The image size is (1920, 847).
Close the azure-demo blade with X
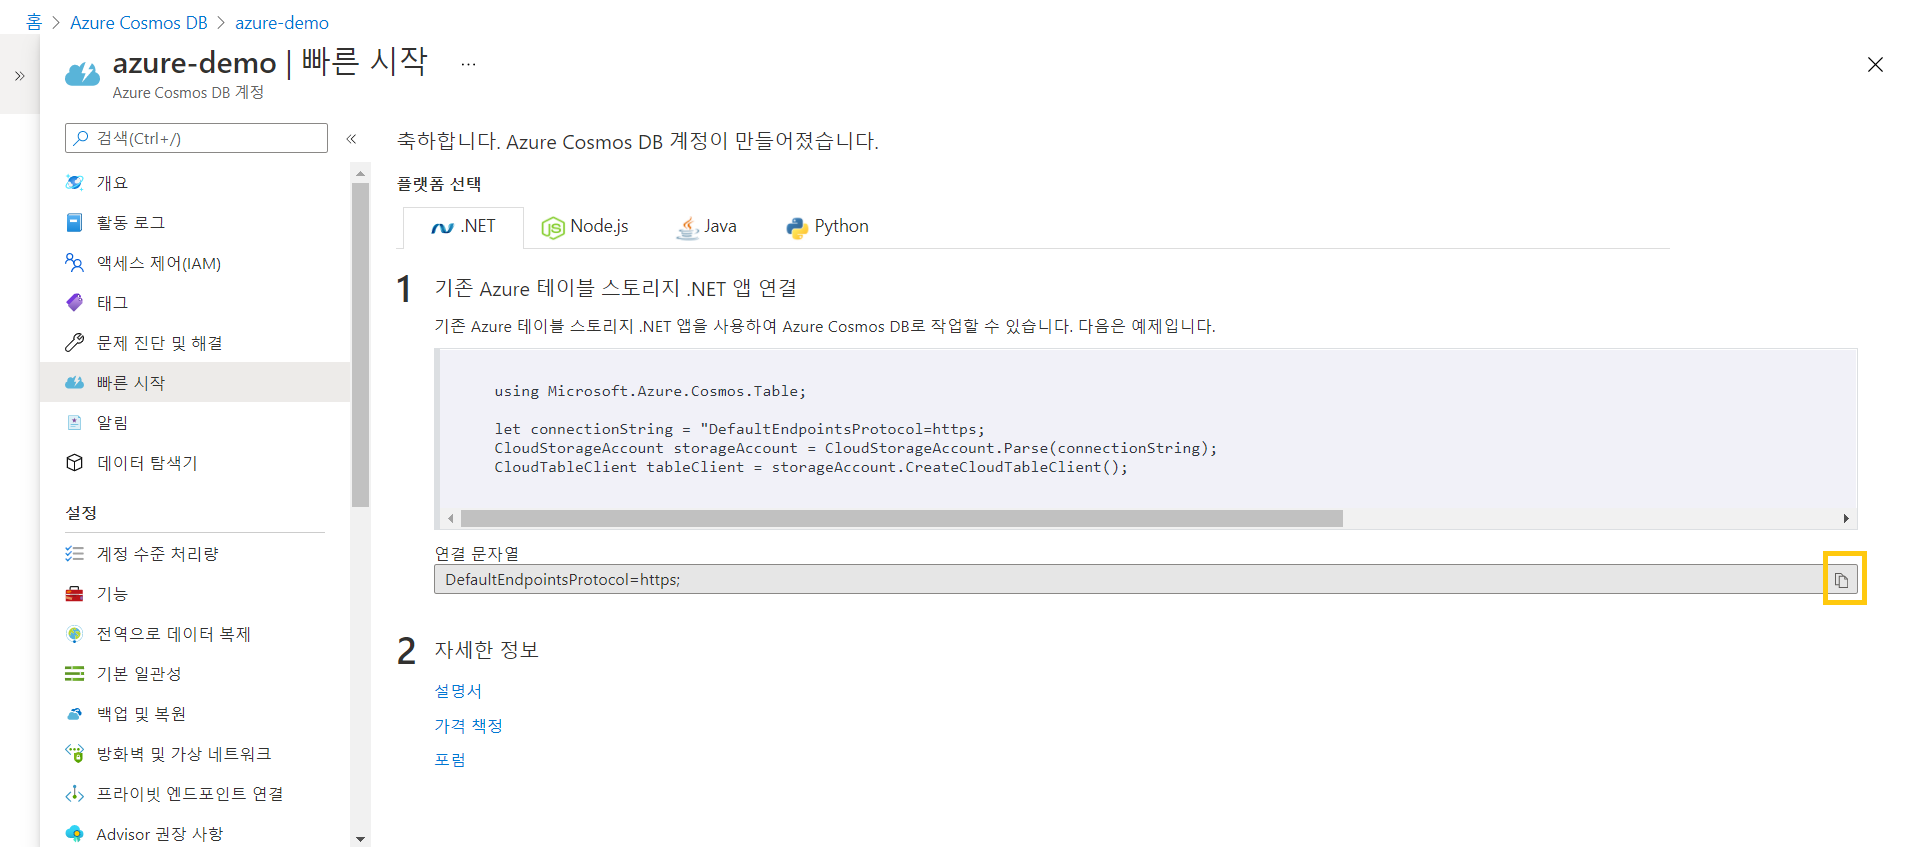tap(1875, 64)
